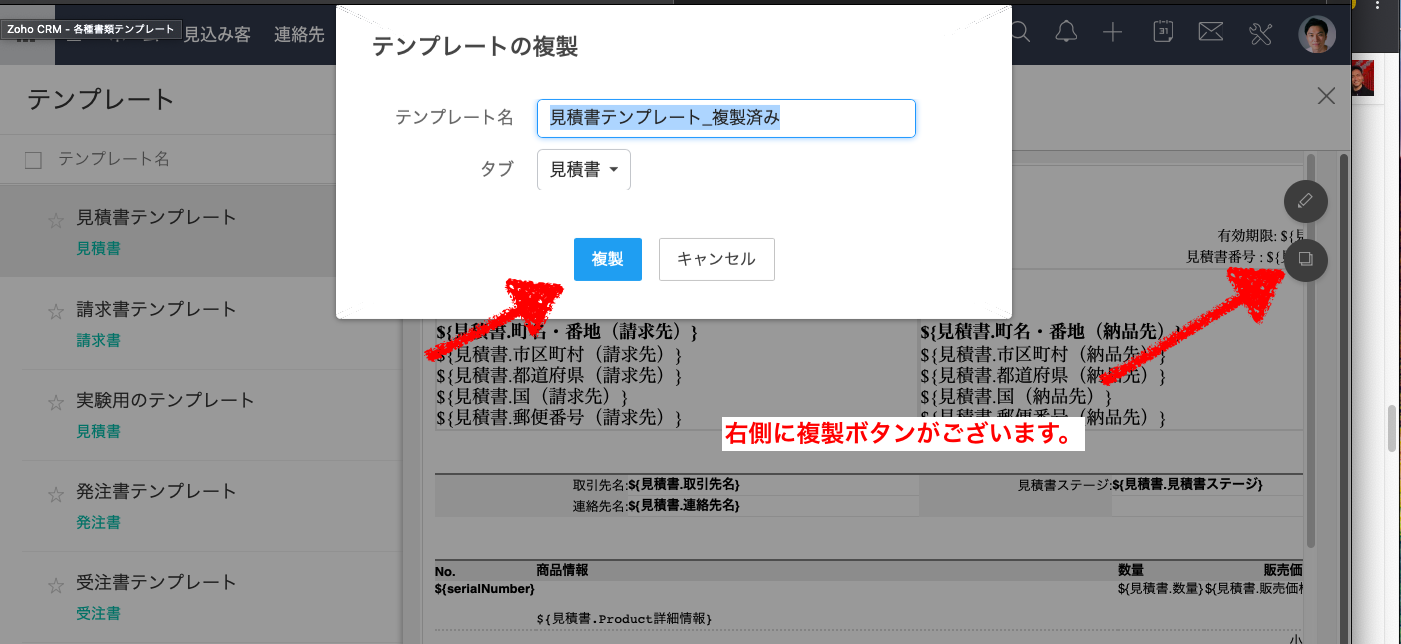The image size is (1401, 644).
Task: Star the 請求書テンプレート as favorite
Action: click(55, 311)
